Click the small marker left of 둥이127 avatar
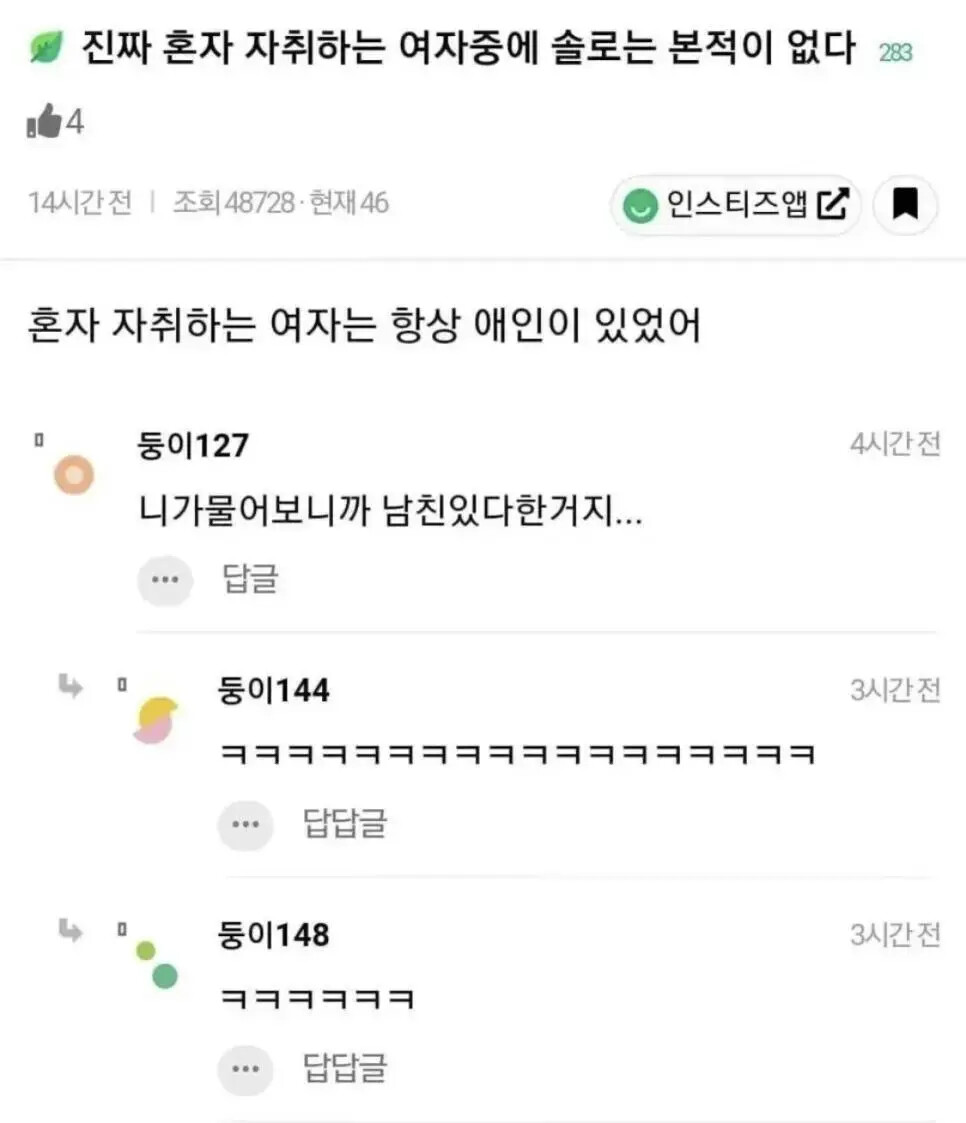This screenshot has width=966, height=1123. (40, 439)
